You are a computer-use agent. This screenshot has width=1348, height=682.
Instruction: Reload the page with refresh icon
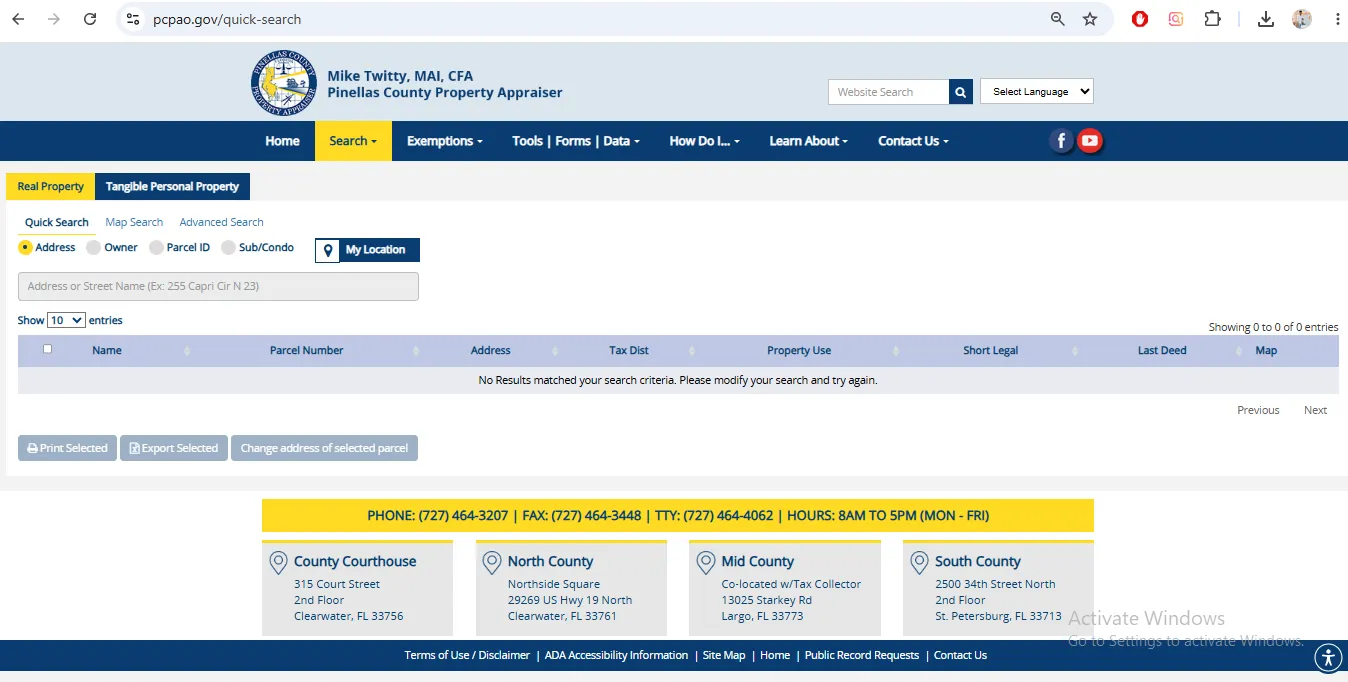pyautogui.click(x=90, y=19)
